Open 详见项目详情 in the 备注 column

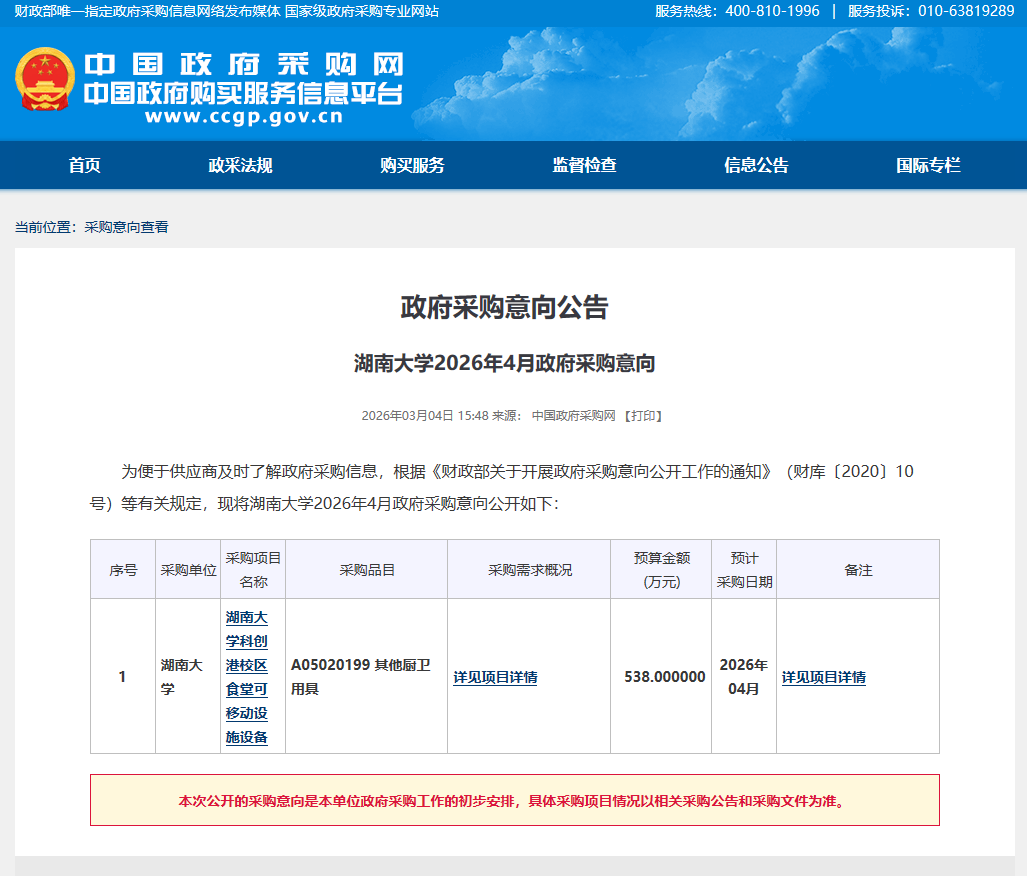[824, 677]
